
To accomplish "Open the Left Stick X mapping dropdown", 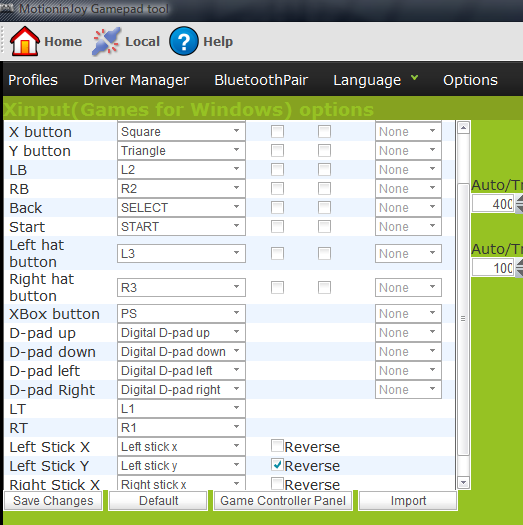I will pyautogui.click(x=181, y=446).
